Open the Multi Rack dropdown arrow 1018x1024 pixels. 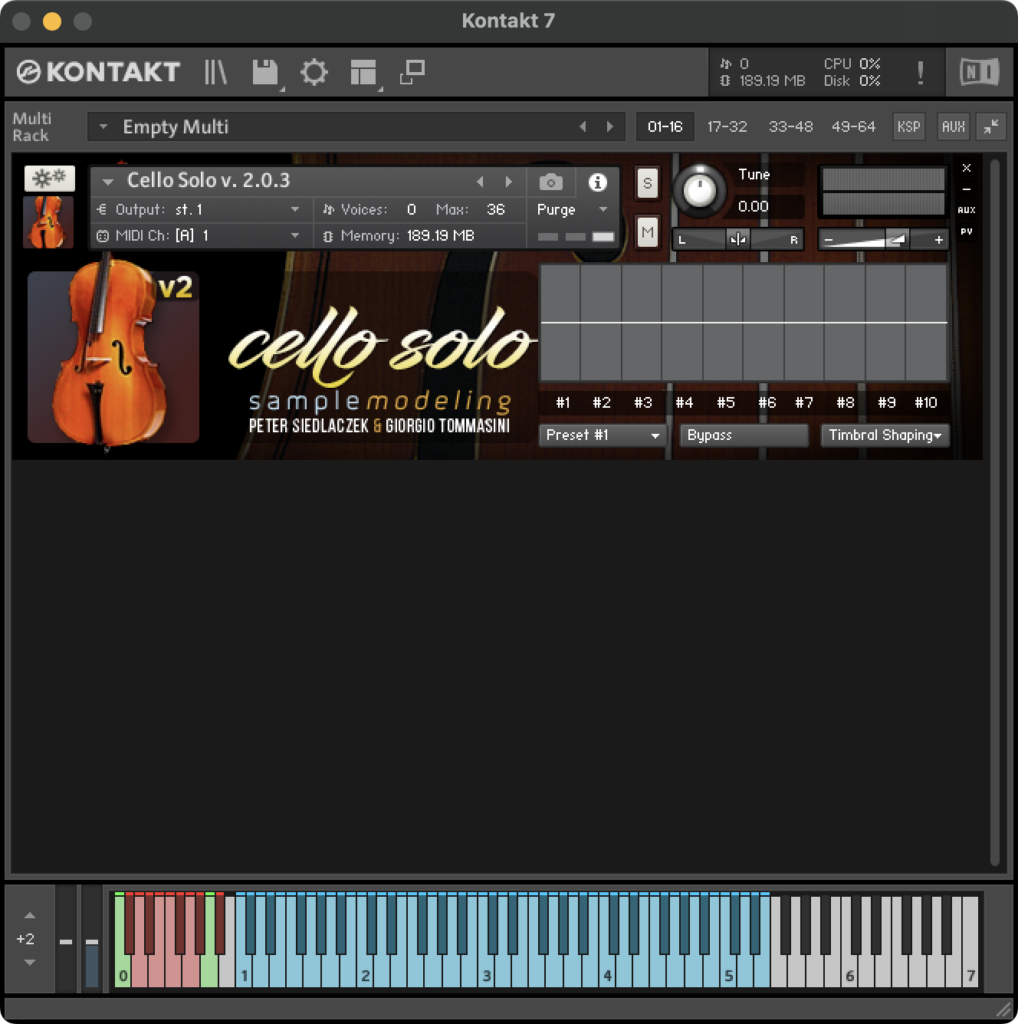pos(103,127)
